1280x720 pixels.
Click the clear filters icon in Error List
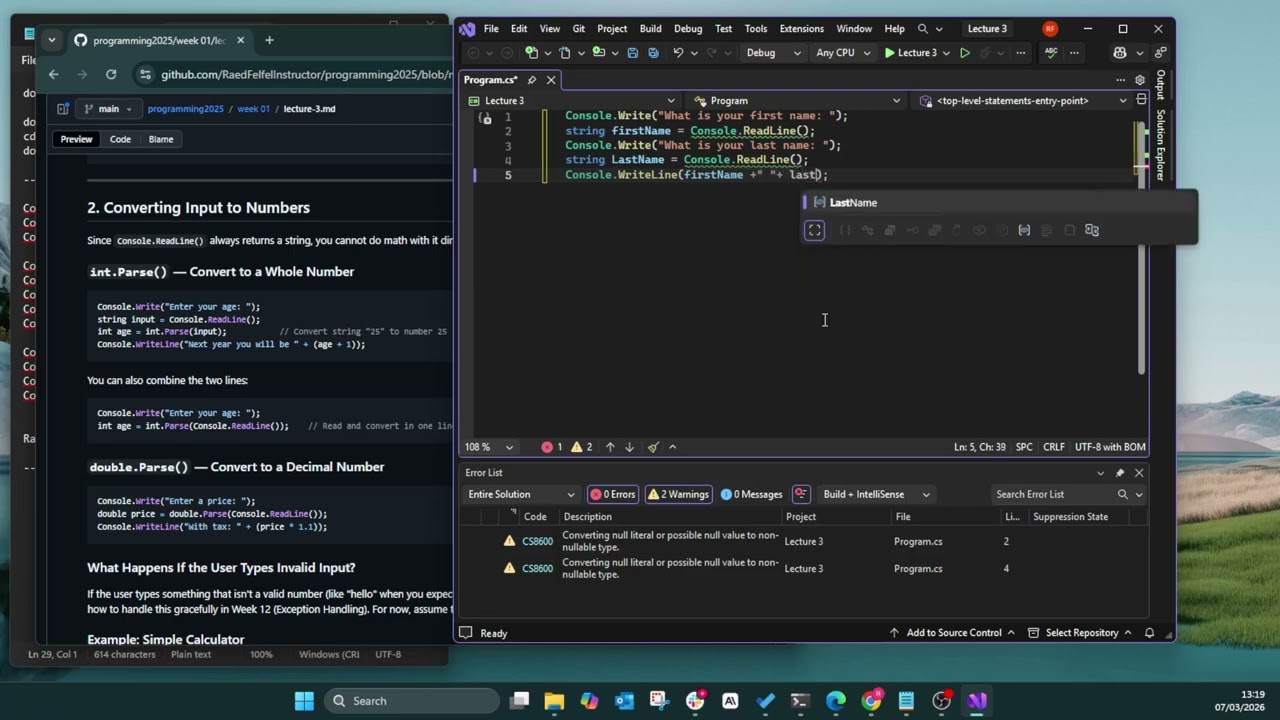click(801, 494)
